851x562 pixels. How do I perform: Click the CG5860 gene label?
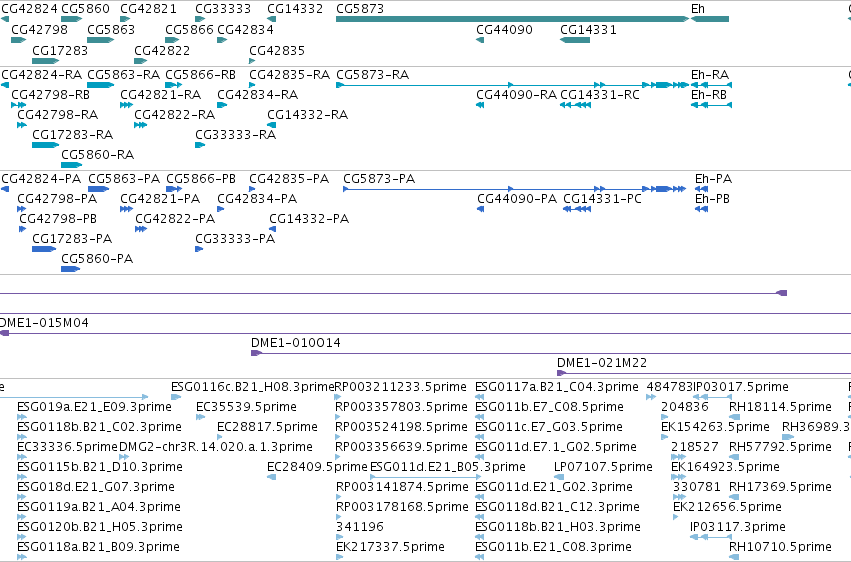(85, 9)
